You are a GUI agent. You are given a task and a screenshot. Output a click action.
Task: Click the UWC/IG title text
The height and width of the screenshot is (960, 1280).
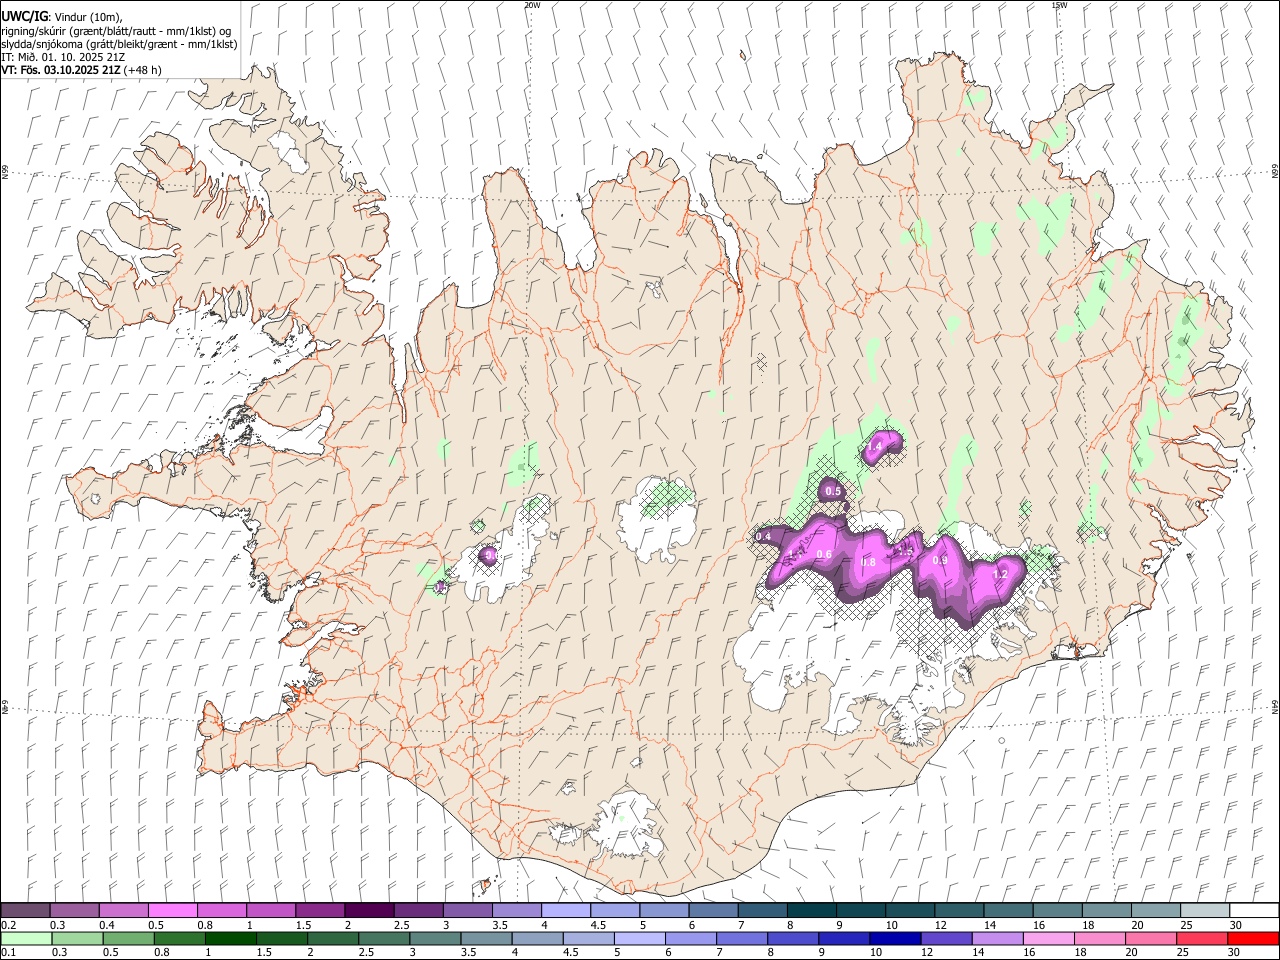24,17
